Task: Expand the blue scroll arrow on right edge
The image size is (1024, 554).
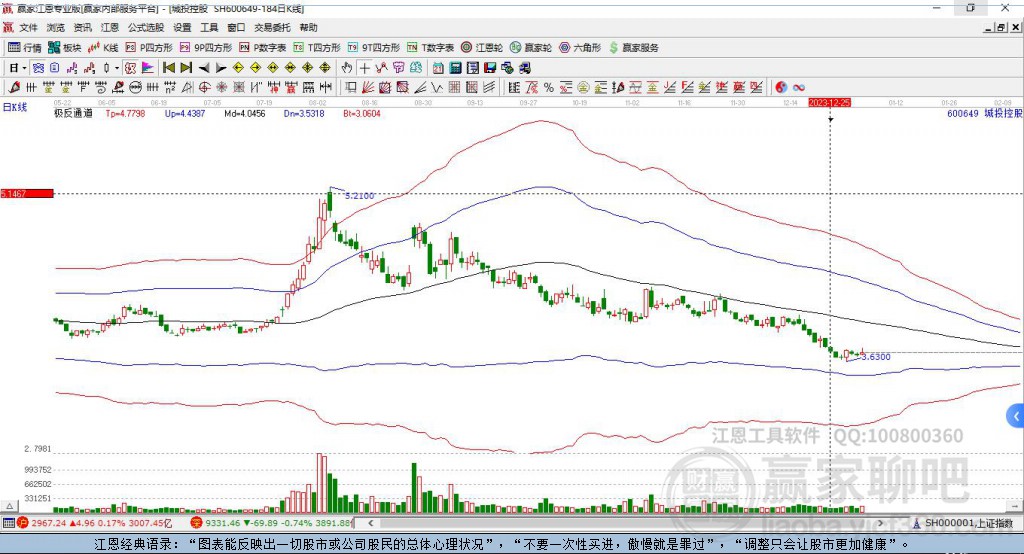Action: click(1016, 415)
